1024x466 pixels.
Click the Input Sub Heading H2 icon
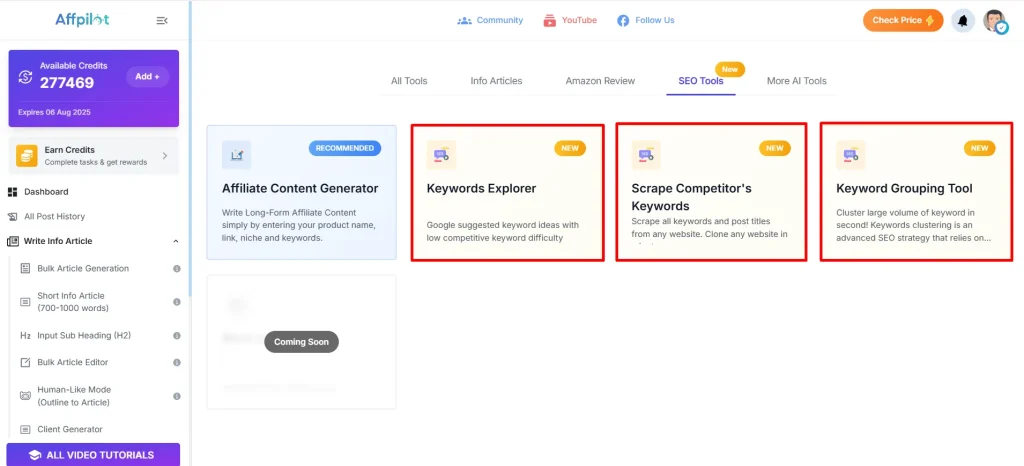point(25,335)
